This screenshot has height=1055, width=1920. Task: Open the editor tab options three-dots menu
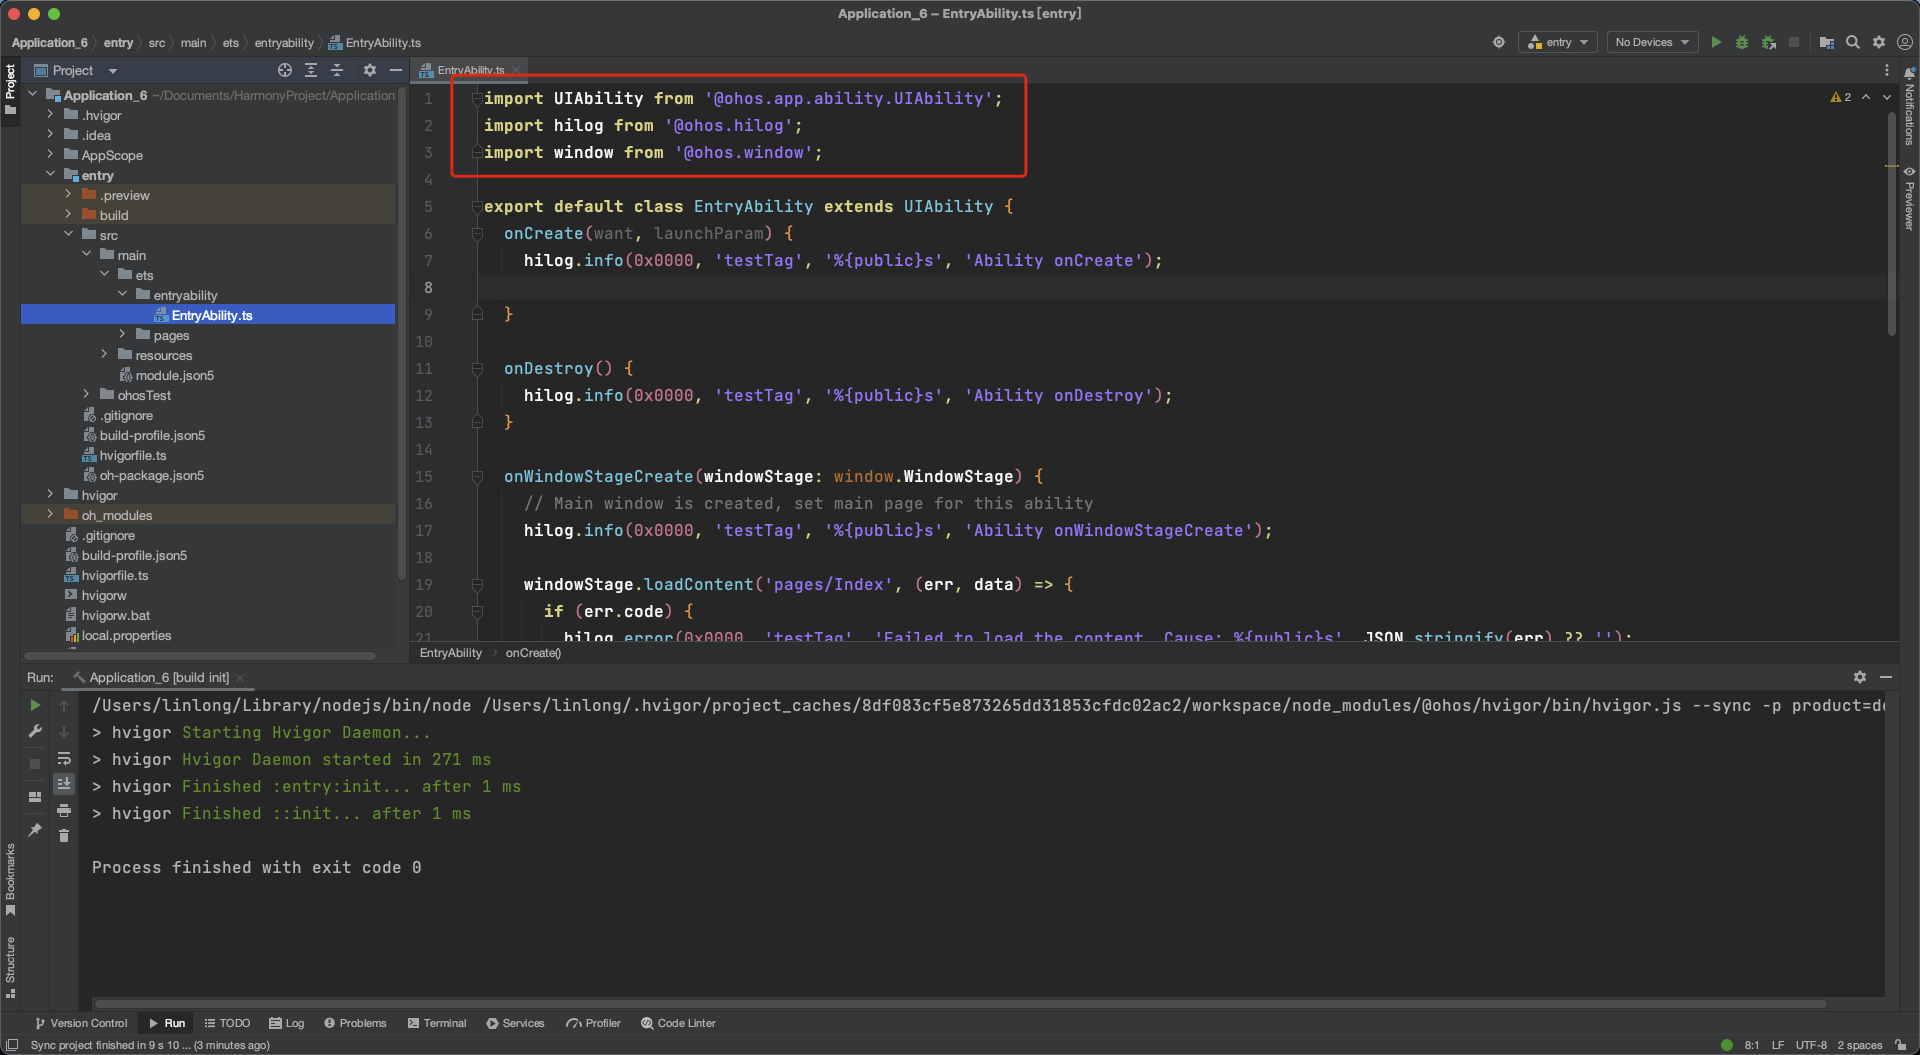(1887, 70)
